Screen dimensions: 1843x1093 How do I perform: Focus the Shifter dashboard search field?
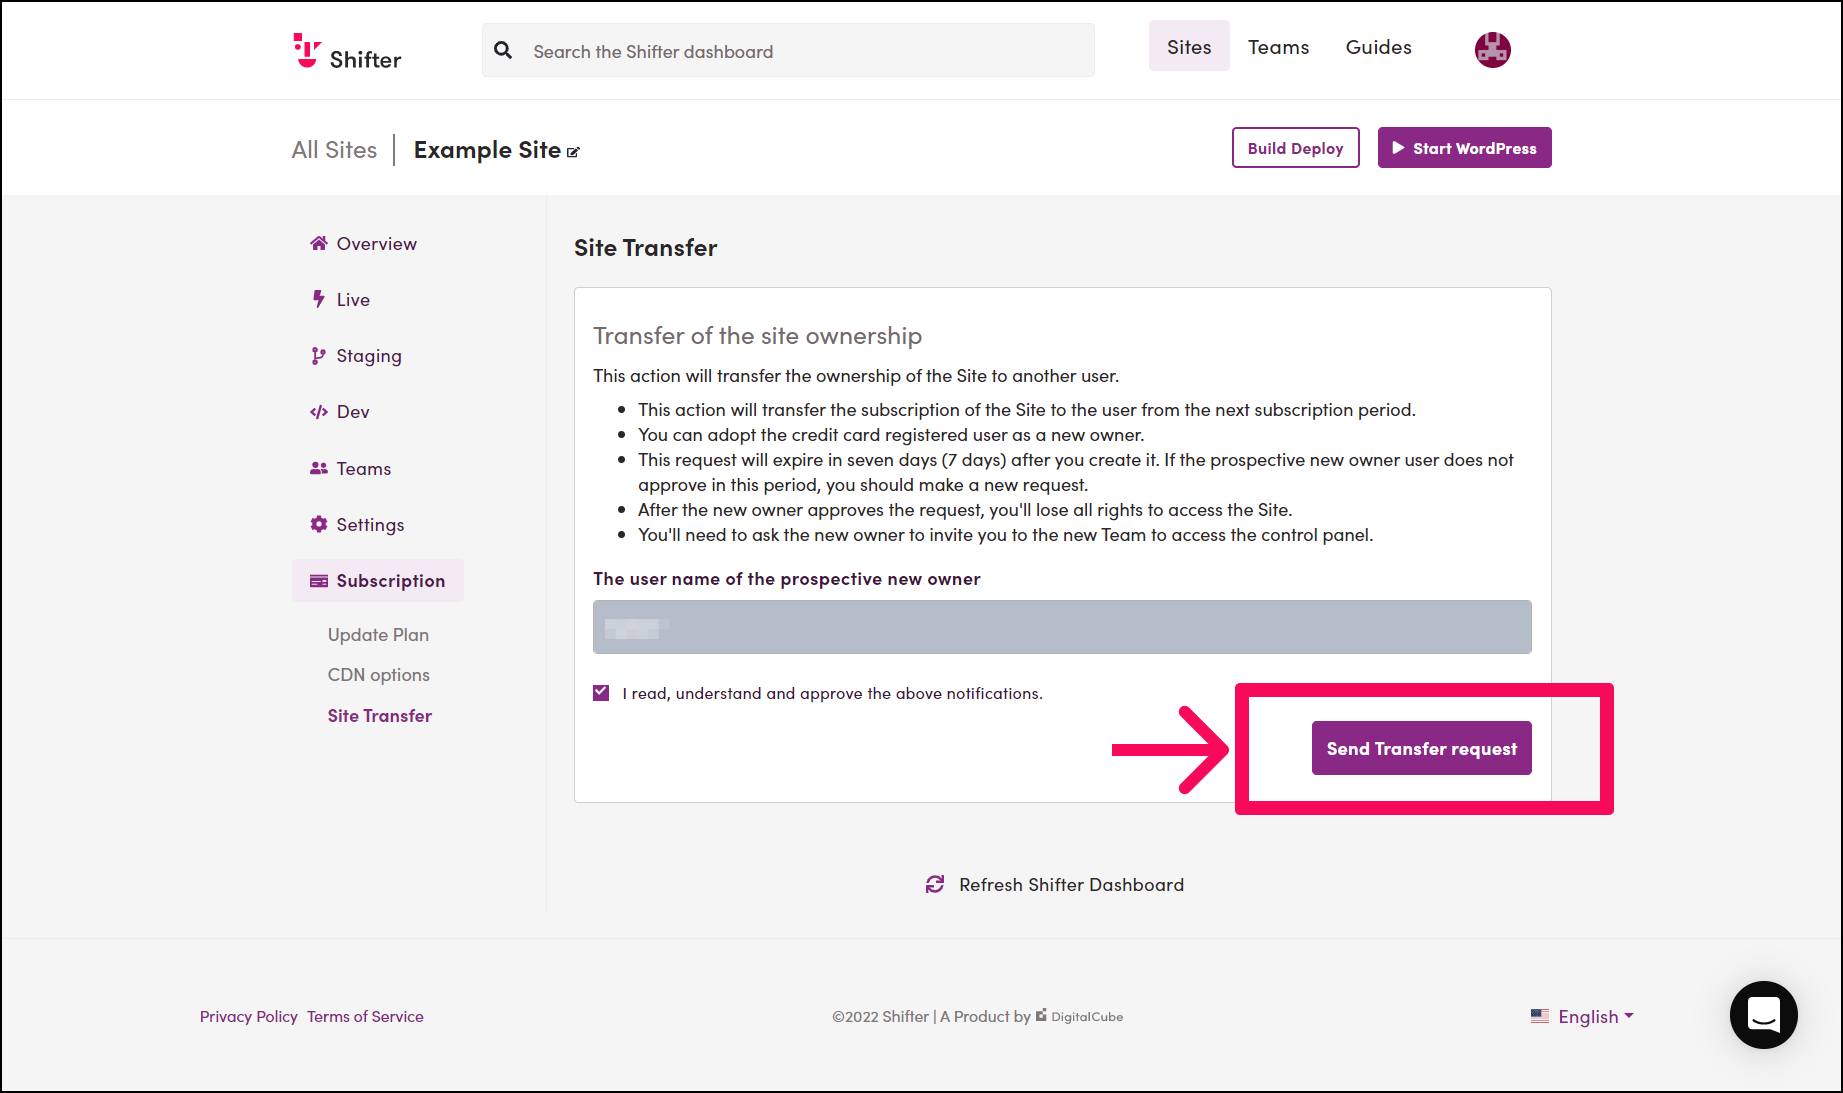pyautogui.click(x=788, y=50)
